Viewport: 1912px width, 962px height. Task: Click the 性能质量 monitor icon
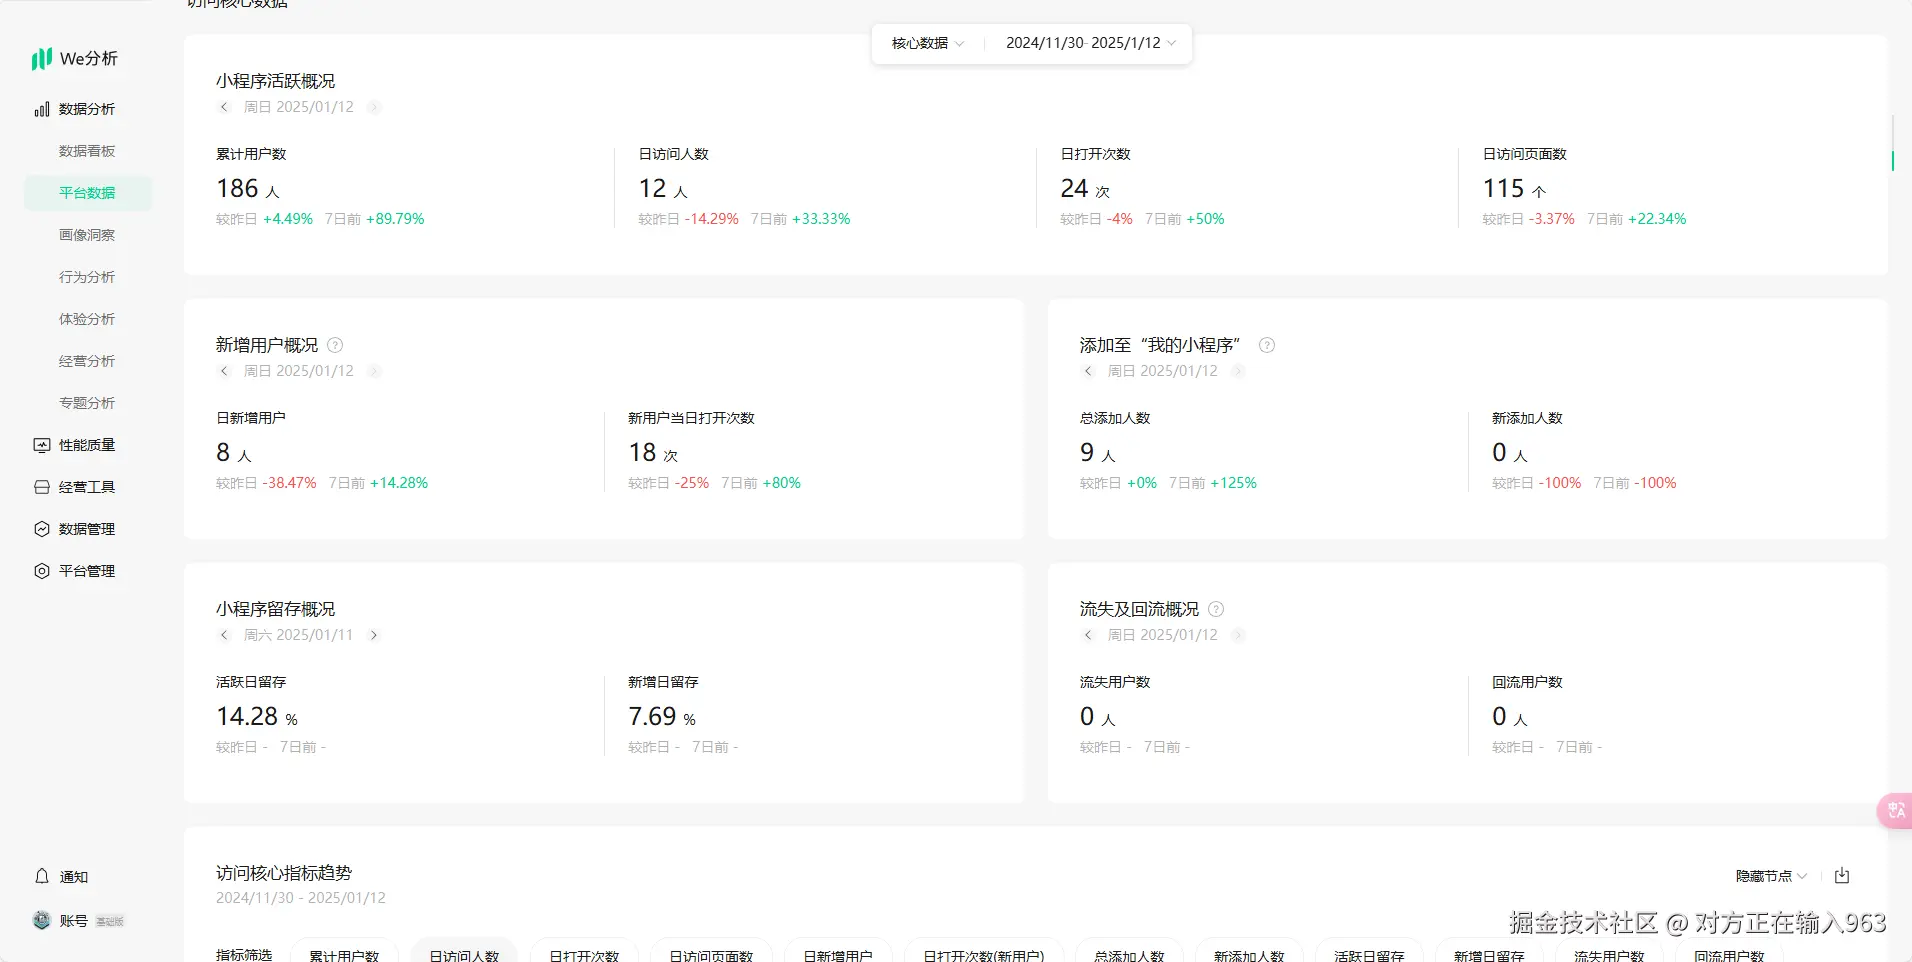click(x=42, y=445)
